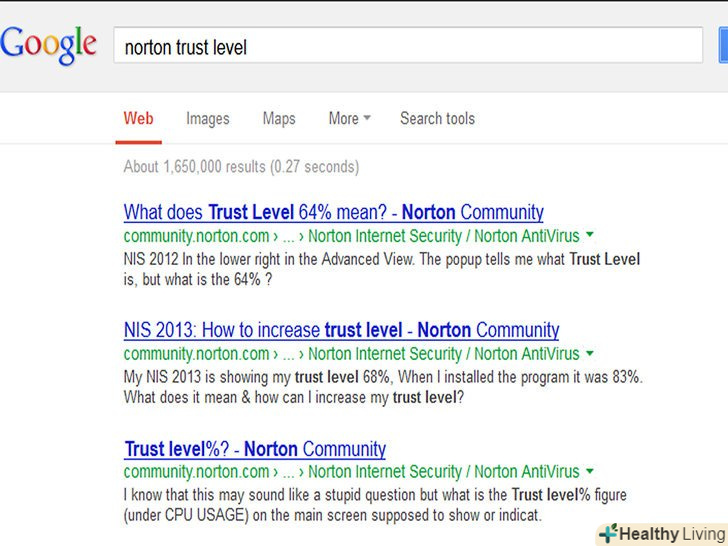The image size is (728, 546).
Task: Switch to the Maps tab
Action: click(279, 119)
